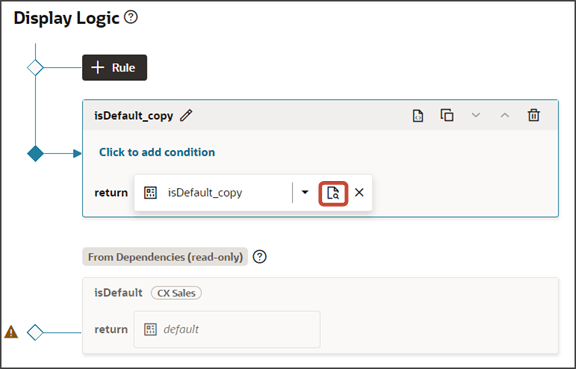Click the CX Sales badge
This screenshot has width=576, height=369.
pos(176,293)
